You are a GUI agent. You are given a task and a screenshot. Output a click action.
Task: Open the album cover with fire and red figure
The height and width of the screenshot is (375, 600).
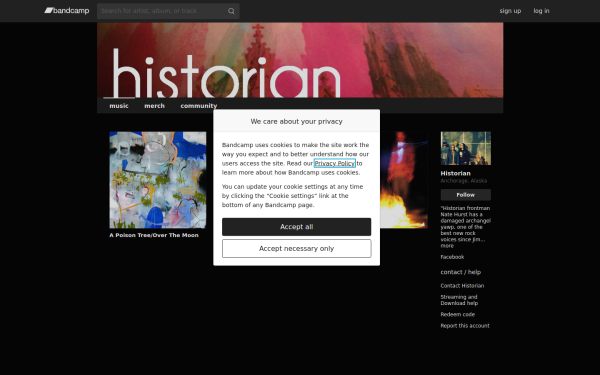[404, 180]
